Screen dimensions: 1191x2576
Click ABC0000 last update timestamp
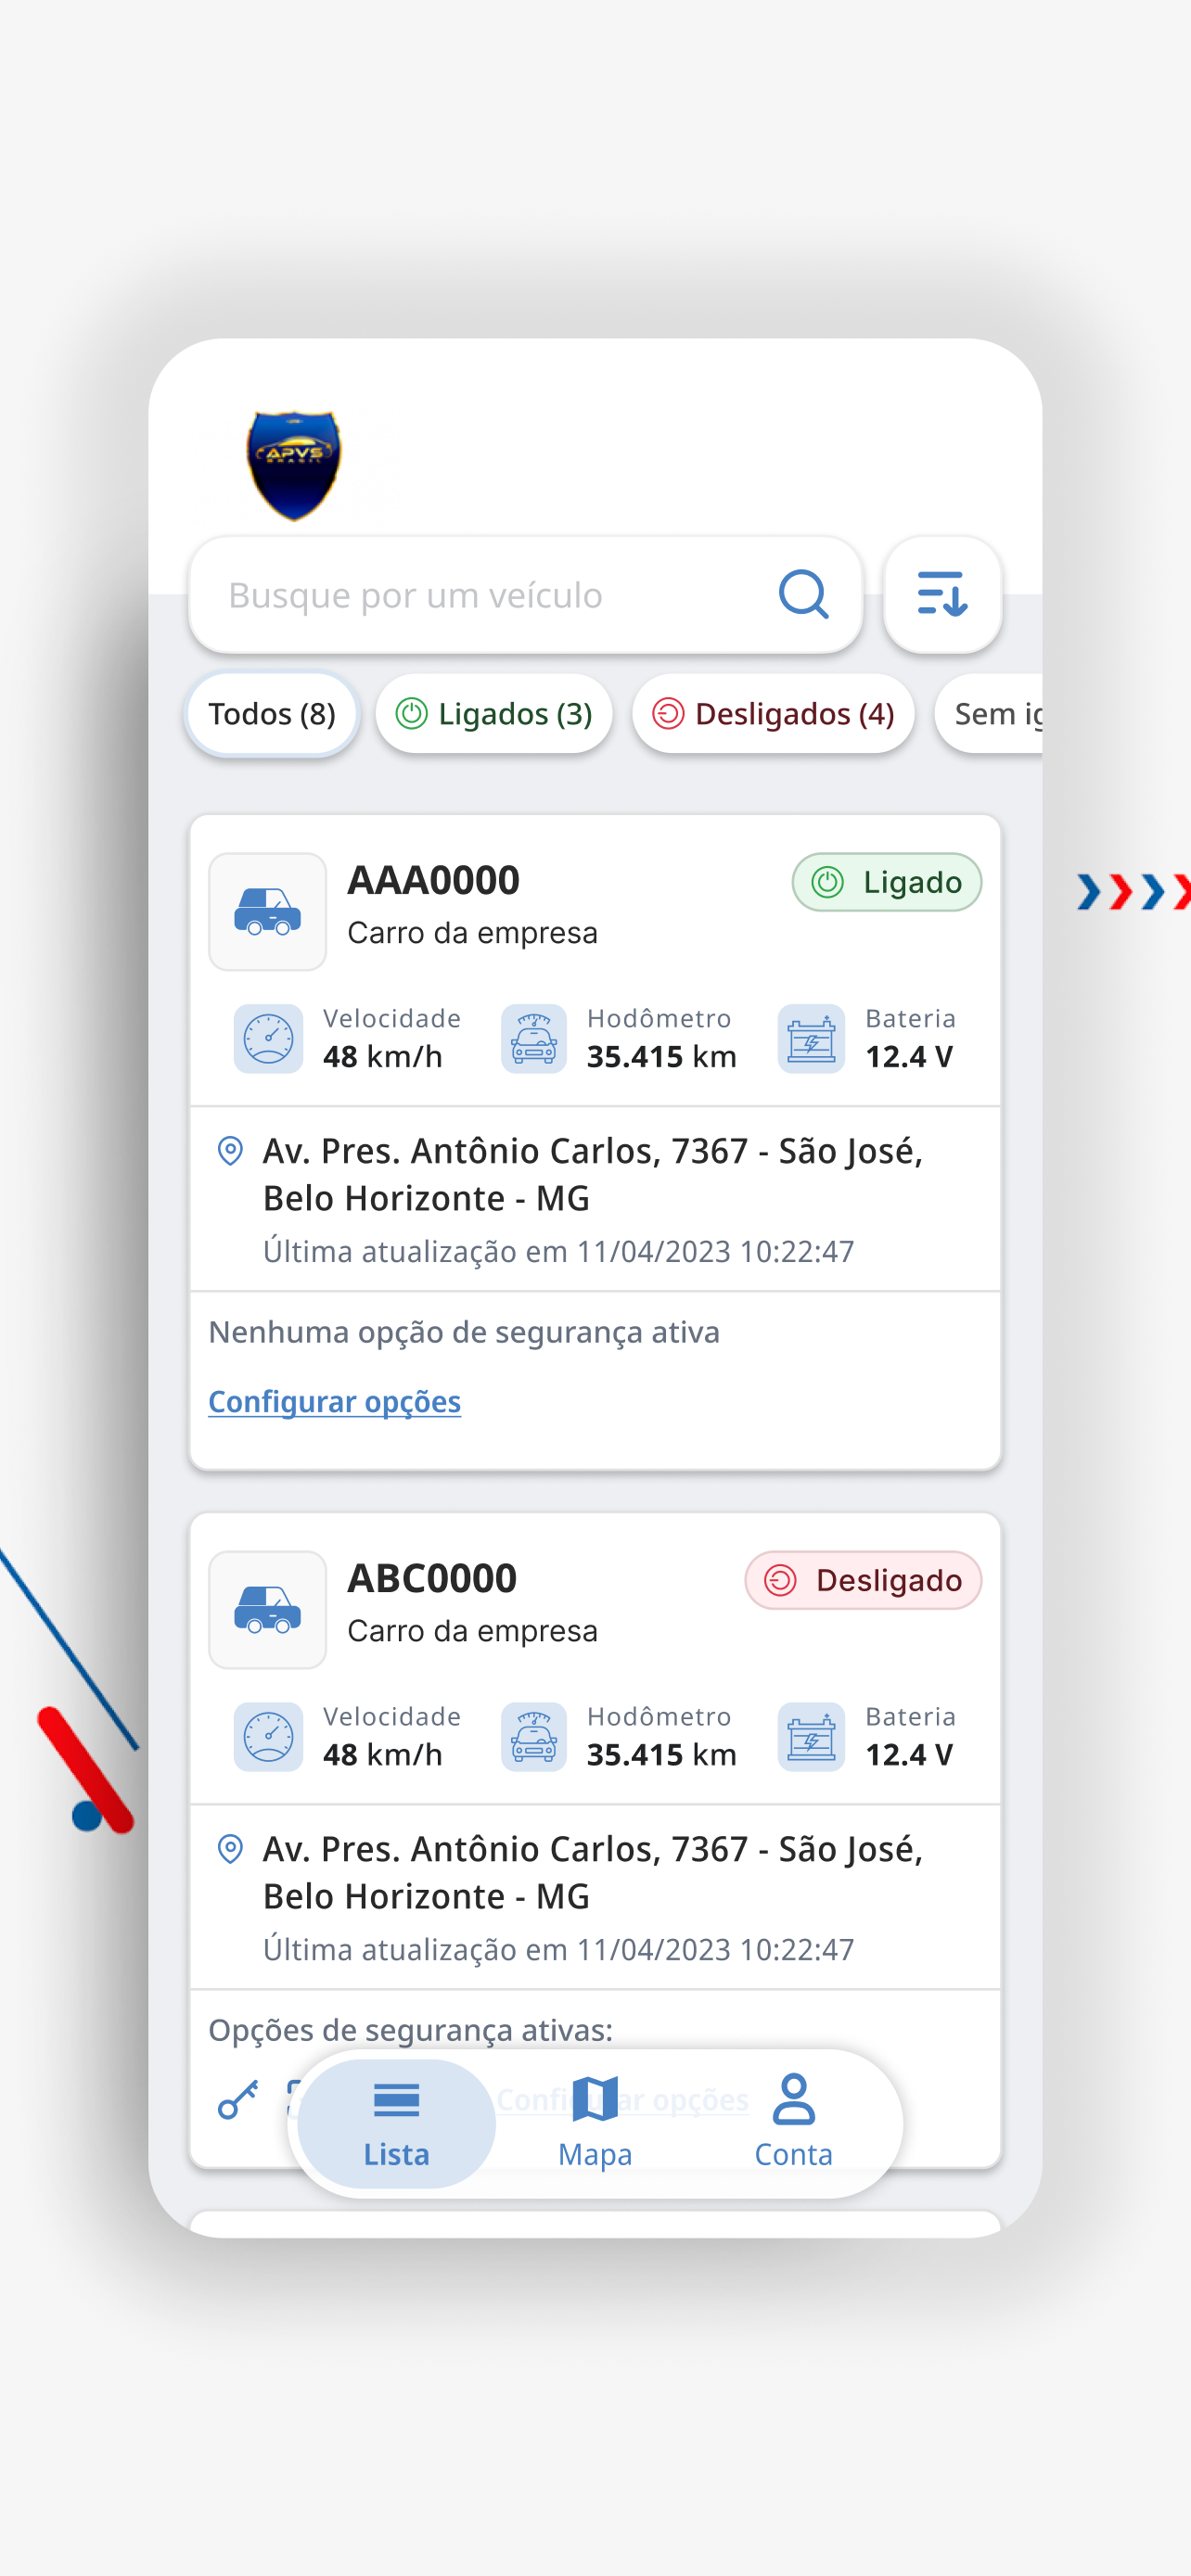click(x=558, y=1949)
